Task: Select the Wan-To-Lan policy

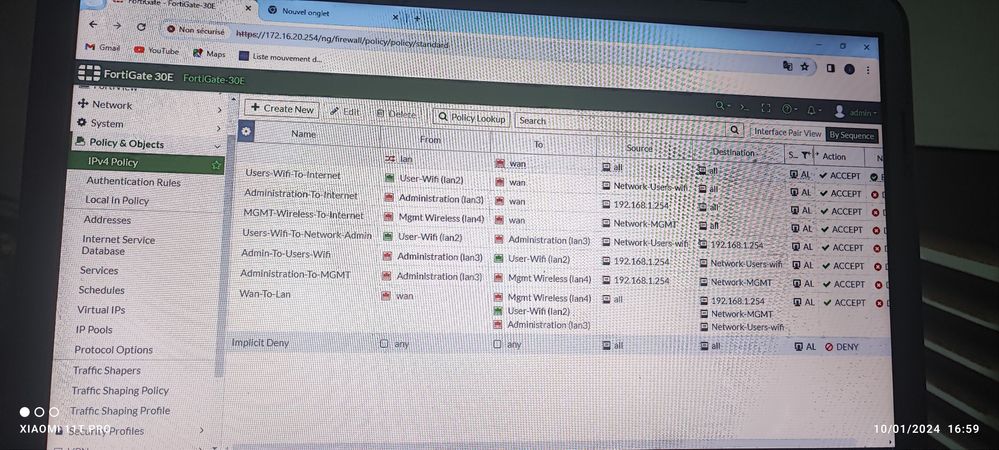Action: click(265, 294)
